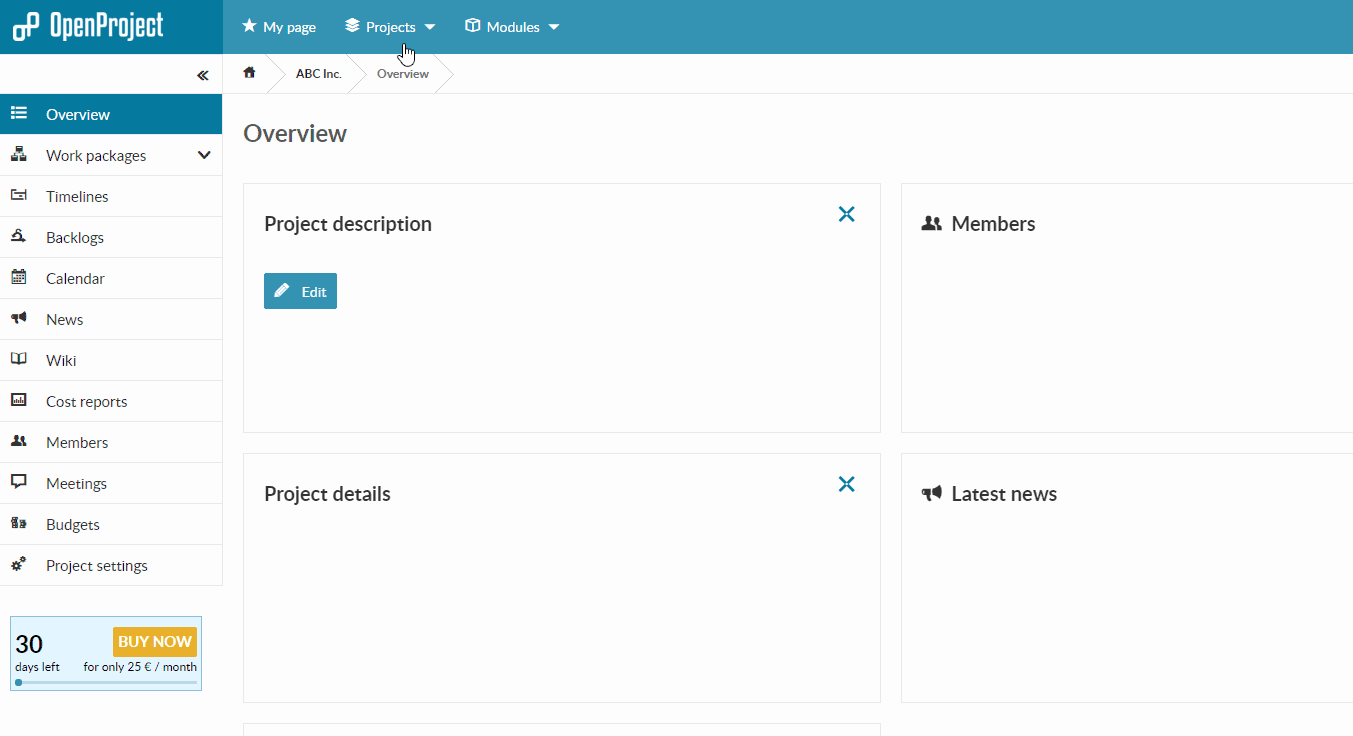Click the BUY NOW button
Viewport: 1353px width, 736px height.
point(155,642)
